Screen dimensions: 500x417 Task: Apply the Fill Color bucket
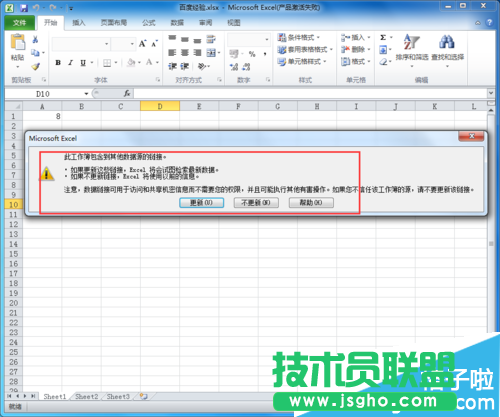click(x=132, y=62)
